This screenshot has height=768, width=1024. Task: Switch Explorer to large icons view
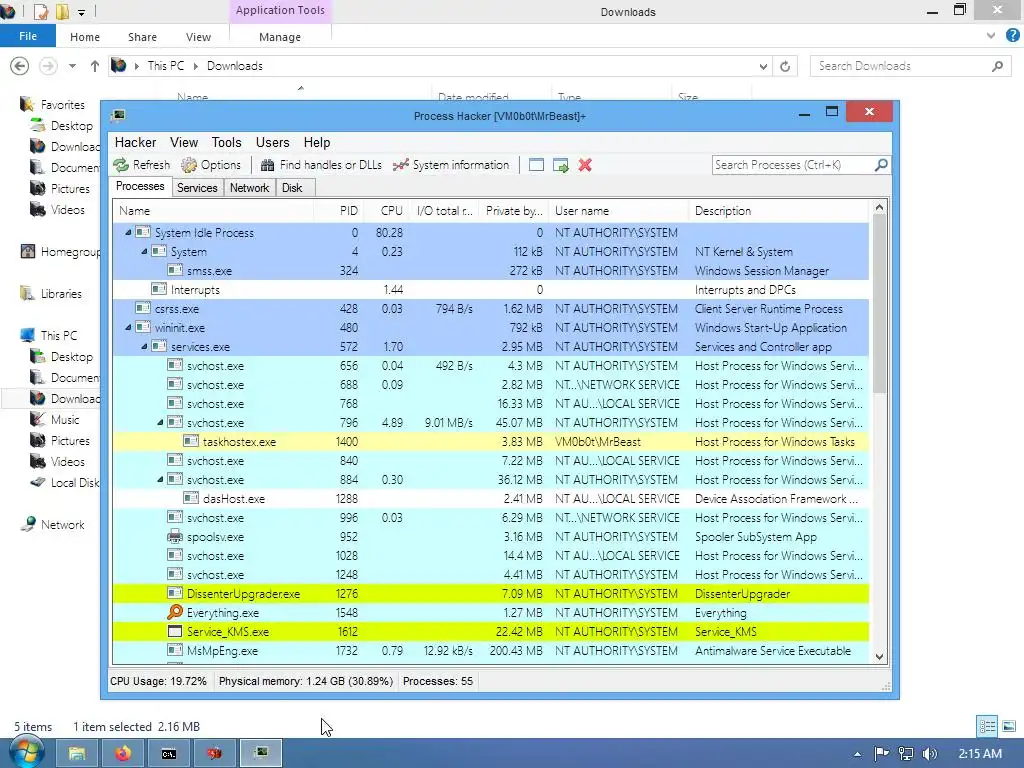[1008, 726]
